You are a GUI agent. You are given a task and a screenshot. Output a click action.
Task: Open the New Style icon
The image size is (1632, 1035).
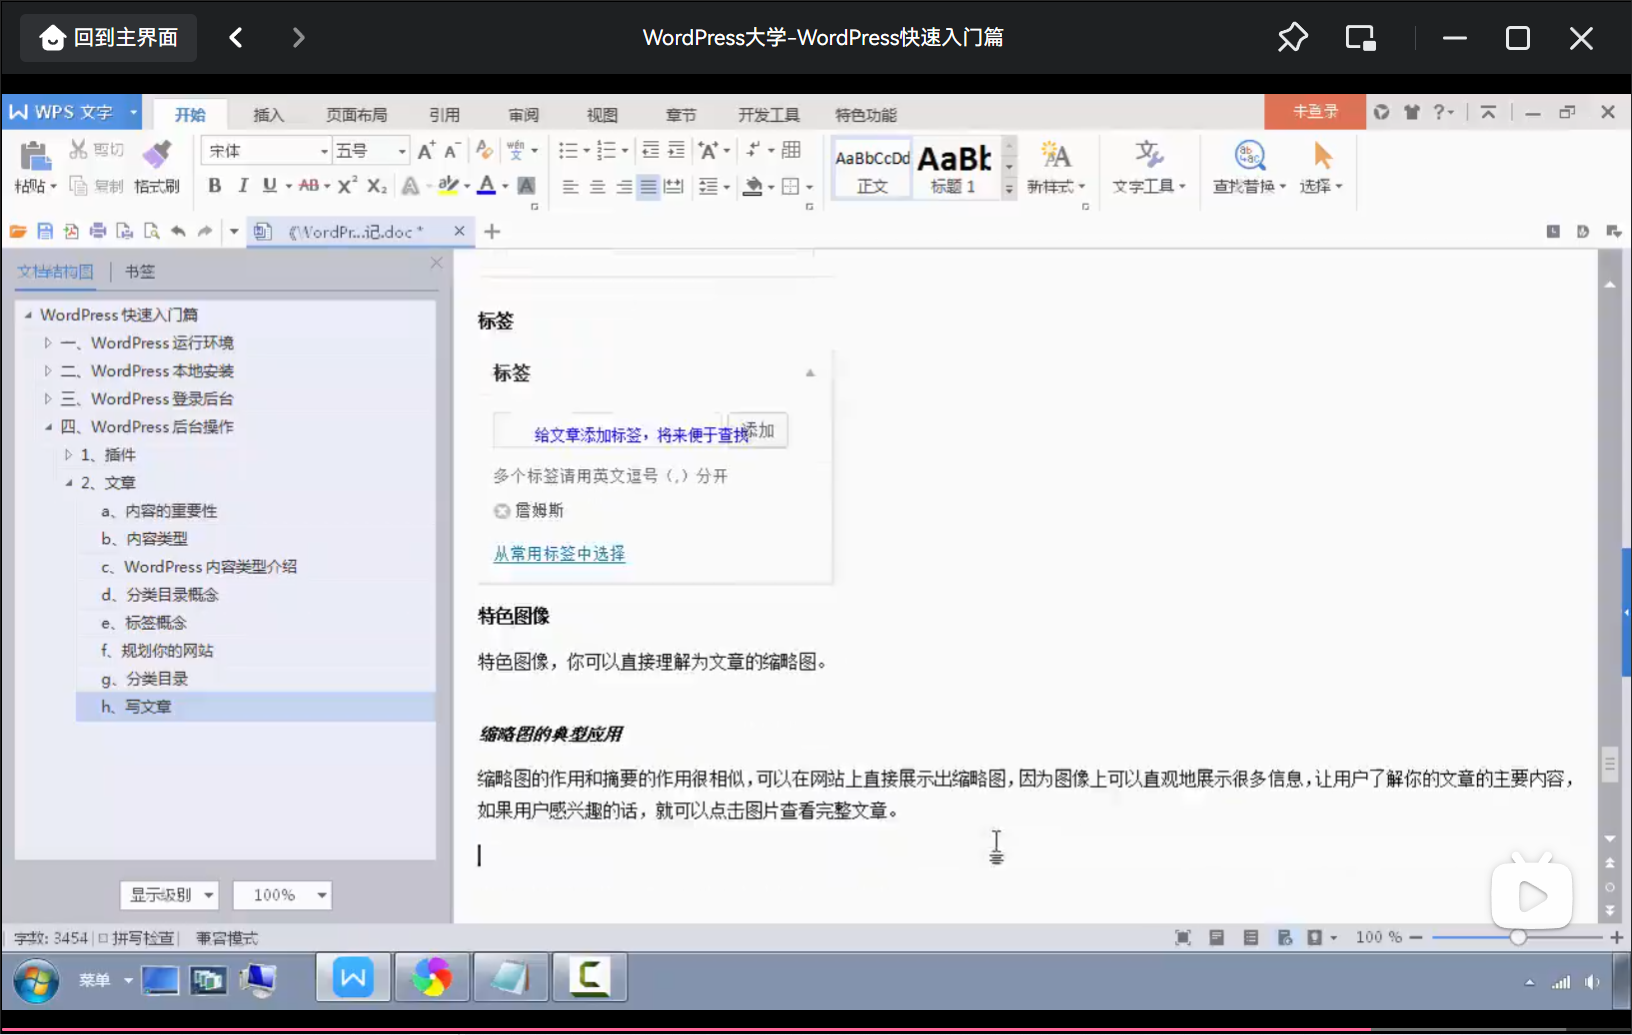tap(1056, 155)
